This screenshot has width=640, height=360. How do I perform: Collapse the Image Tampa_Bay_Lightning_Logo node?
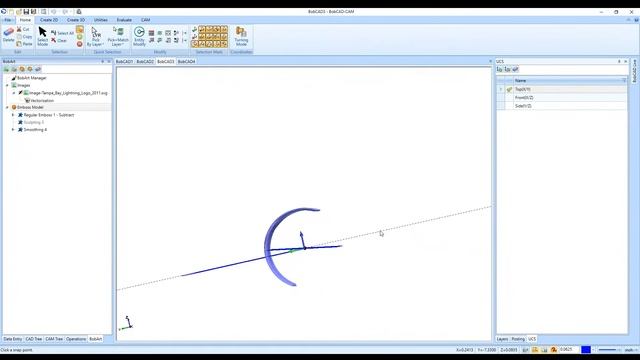13,93
